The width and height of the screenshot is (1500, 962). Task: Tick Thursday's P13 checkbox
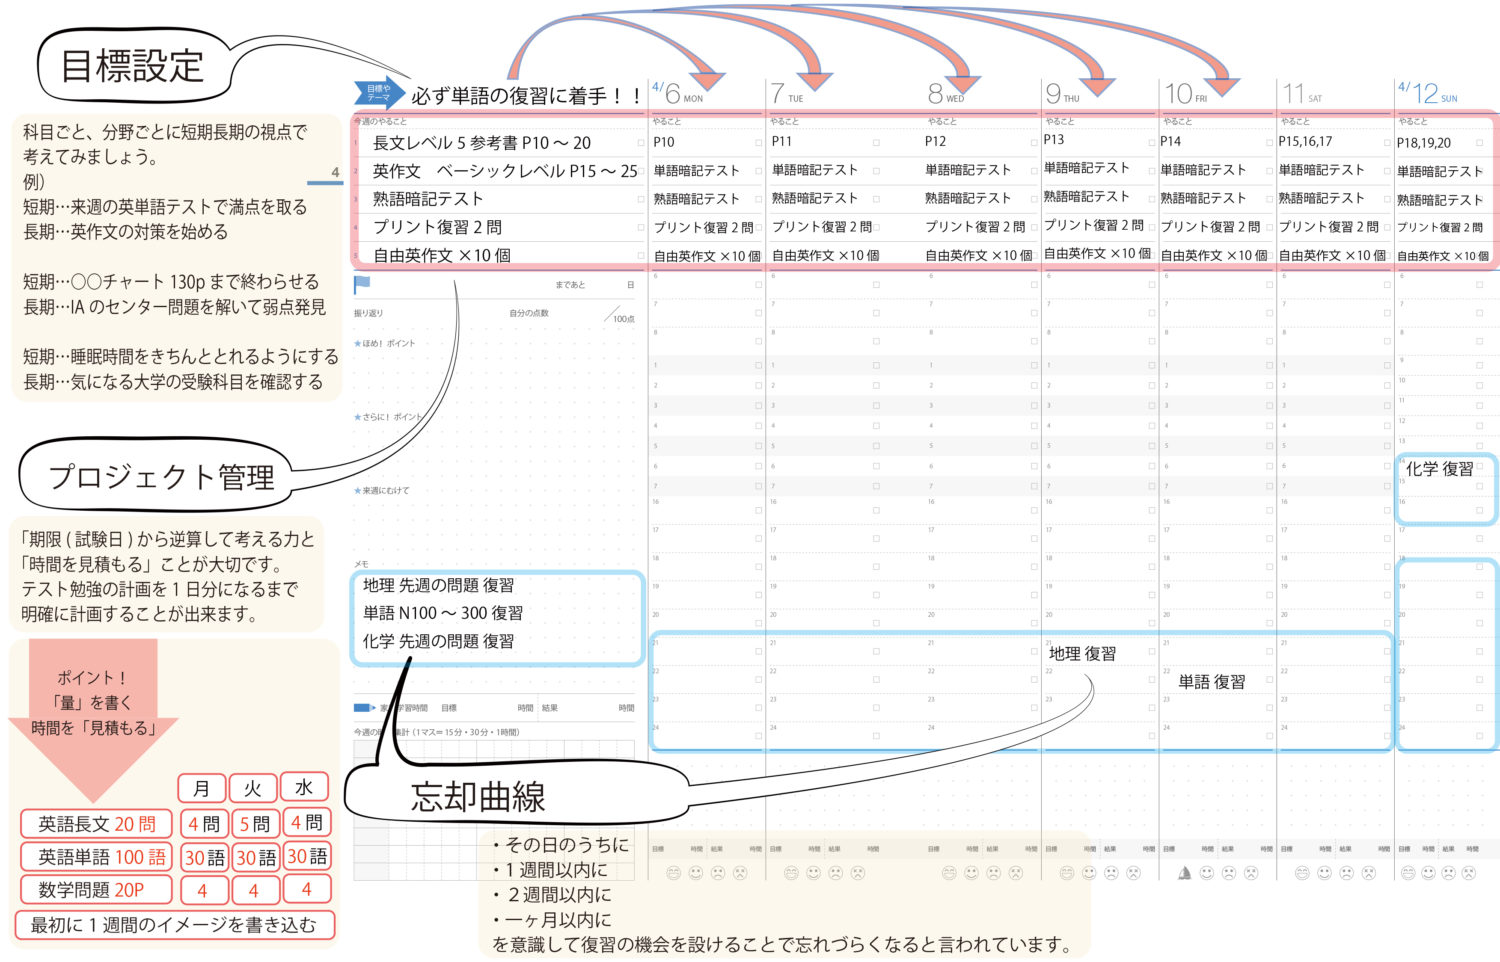(x=1151, y=143)
